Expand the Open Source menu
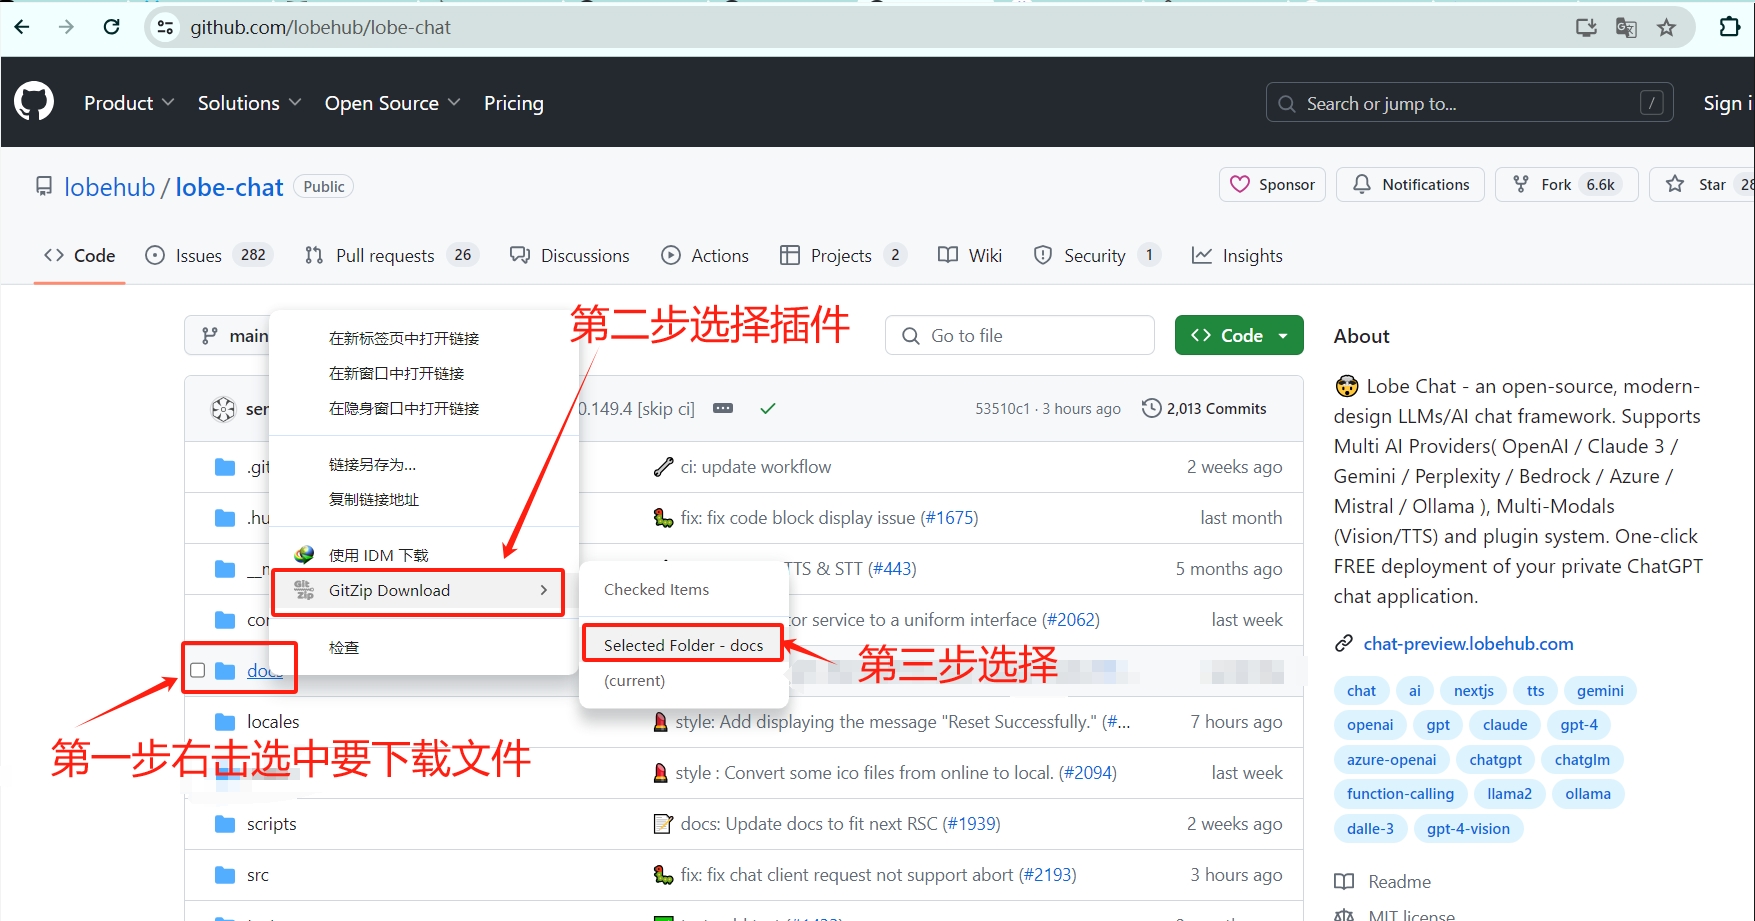The height and width of the screenshot is (921, 1755). point(392,103)
